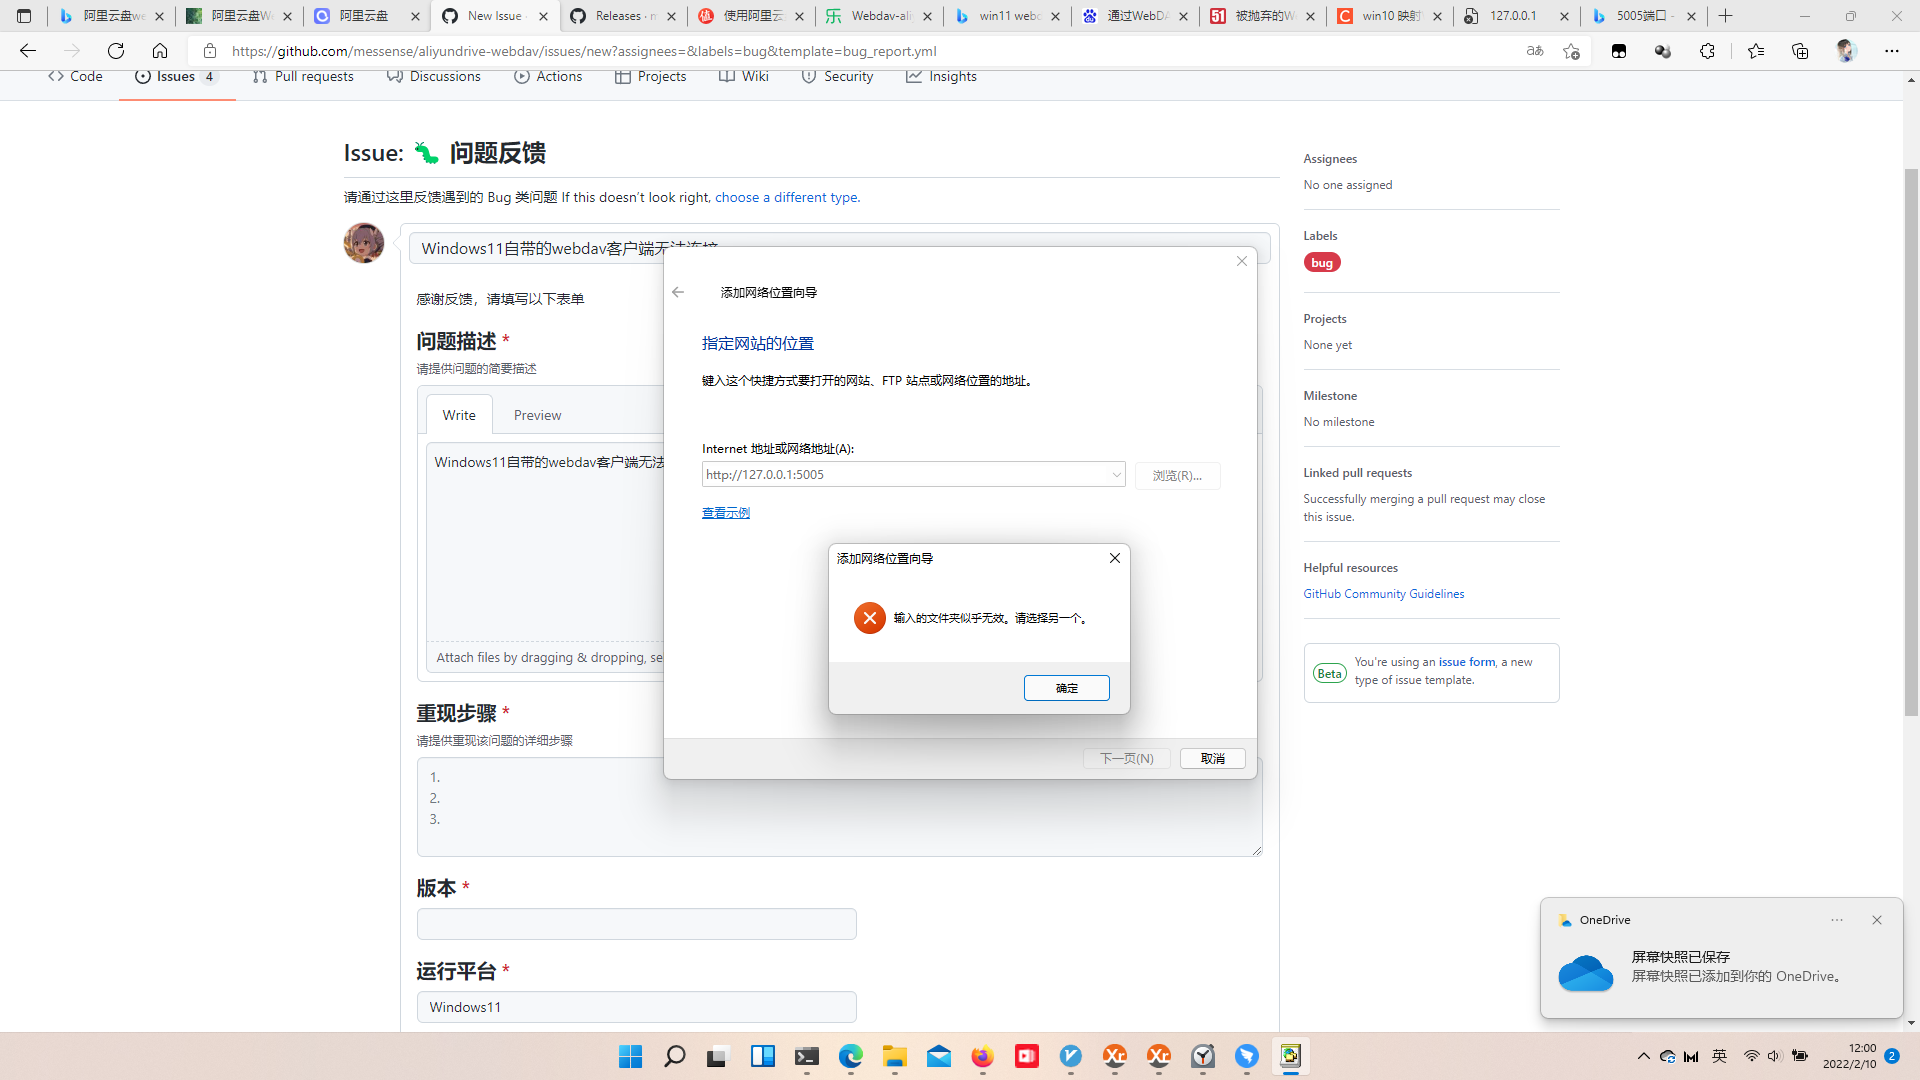Switch to the Preview tab
1920x1080 pixels.
pos(537,414)
